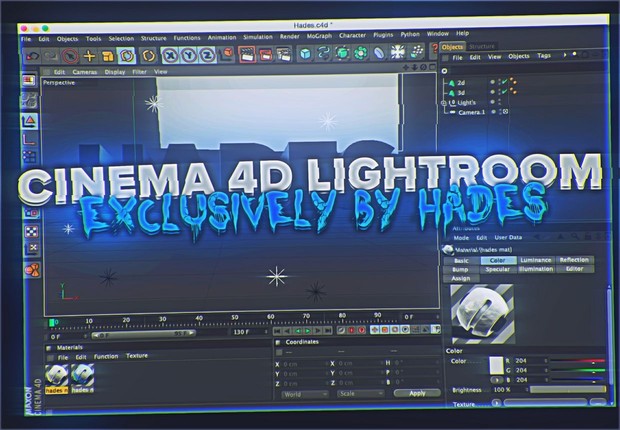
Task: Click the blue deformer capsule icon
Action: click(x=379, y=52)
